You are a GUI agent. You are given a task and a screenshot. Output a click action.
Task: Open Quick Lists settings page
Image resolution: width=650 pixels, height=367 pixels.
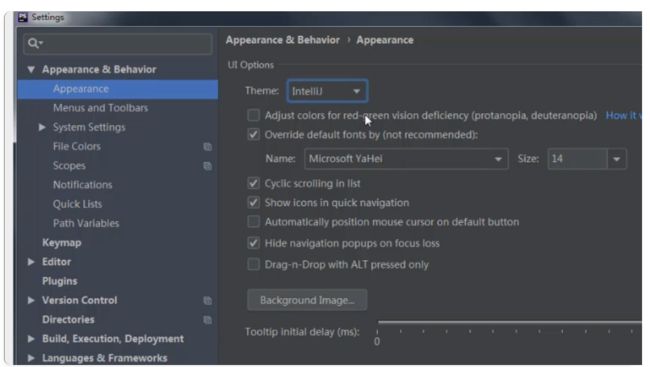click(78, 204)
